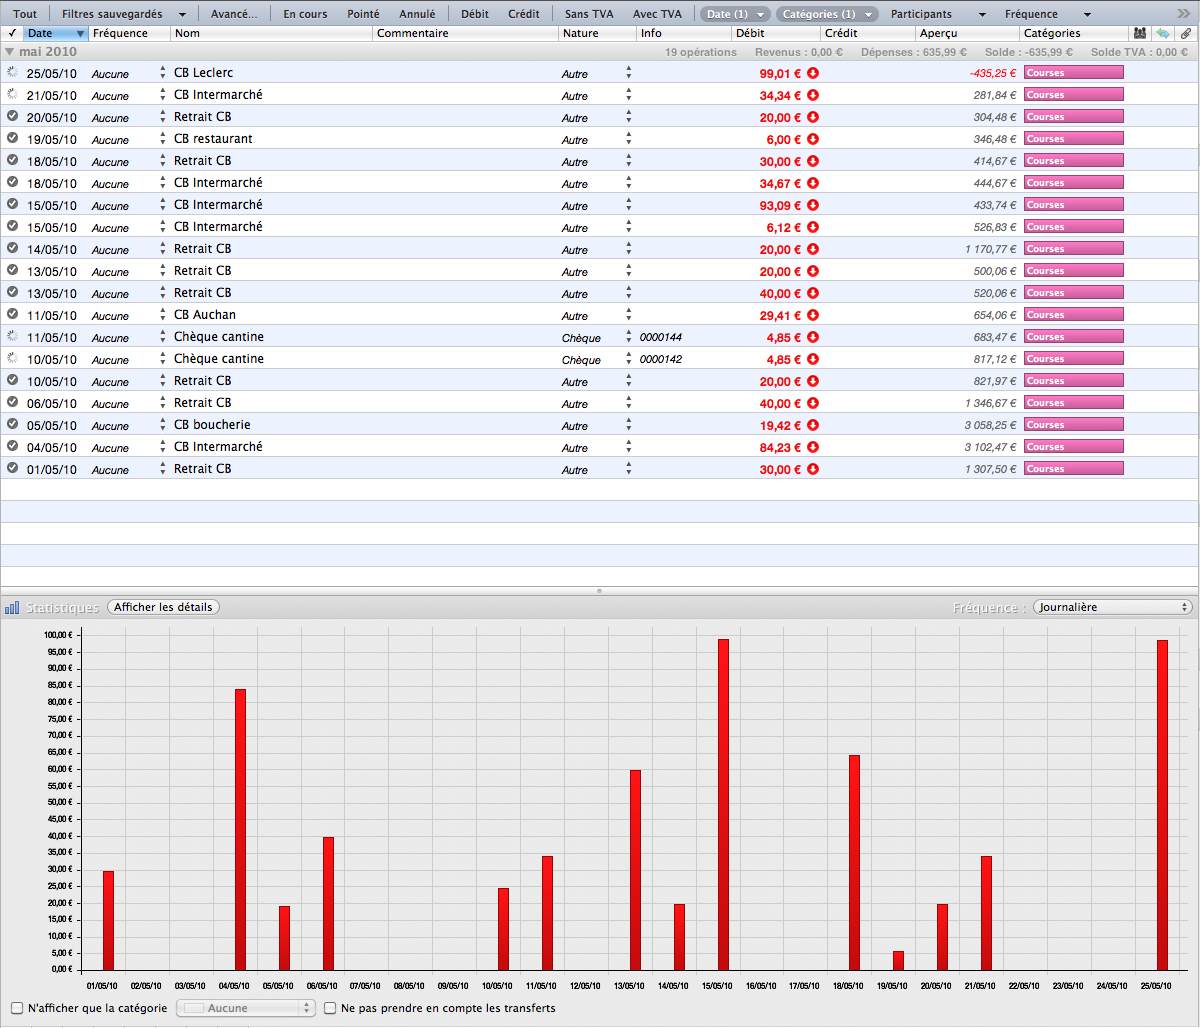Select the Avec TVA filter
Viewport: 1200px width, 1028px height.
pyautogui.click(x=657, y=14)
